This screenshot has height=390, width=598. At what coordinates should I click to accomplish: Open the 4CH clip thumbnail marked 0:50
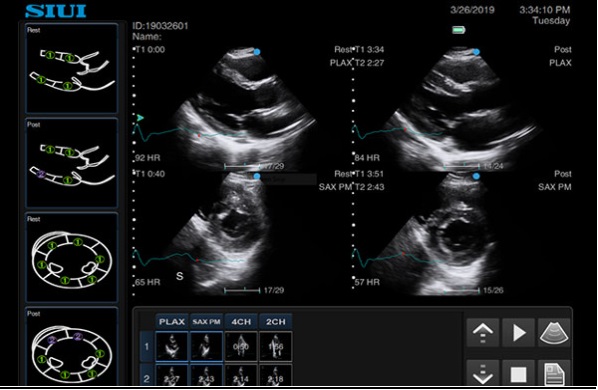point(241,347)
